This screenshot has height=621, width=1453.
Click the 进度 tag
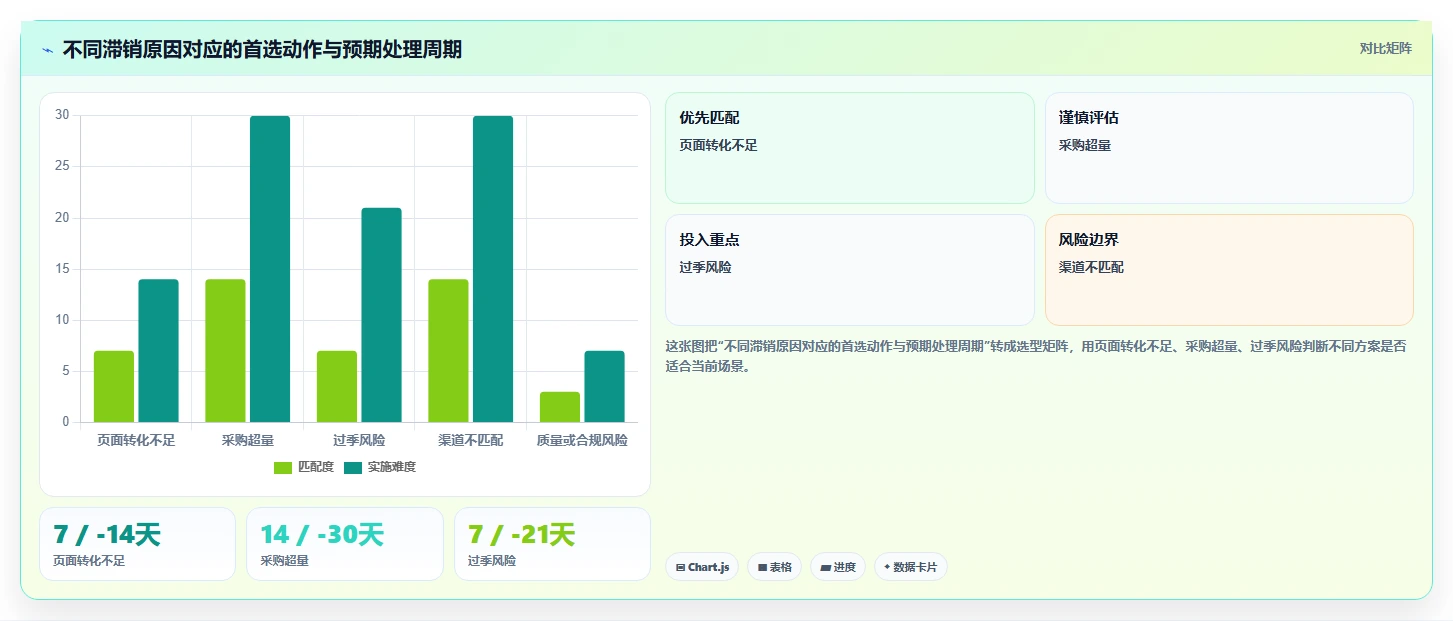point(838,567)
